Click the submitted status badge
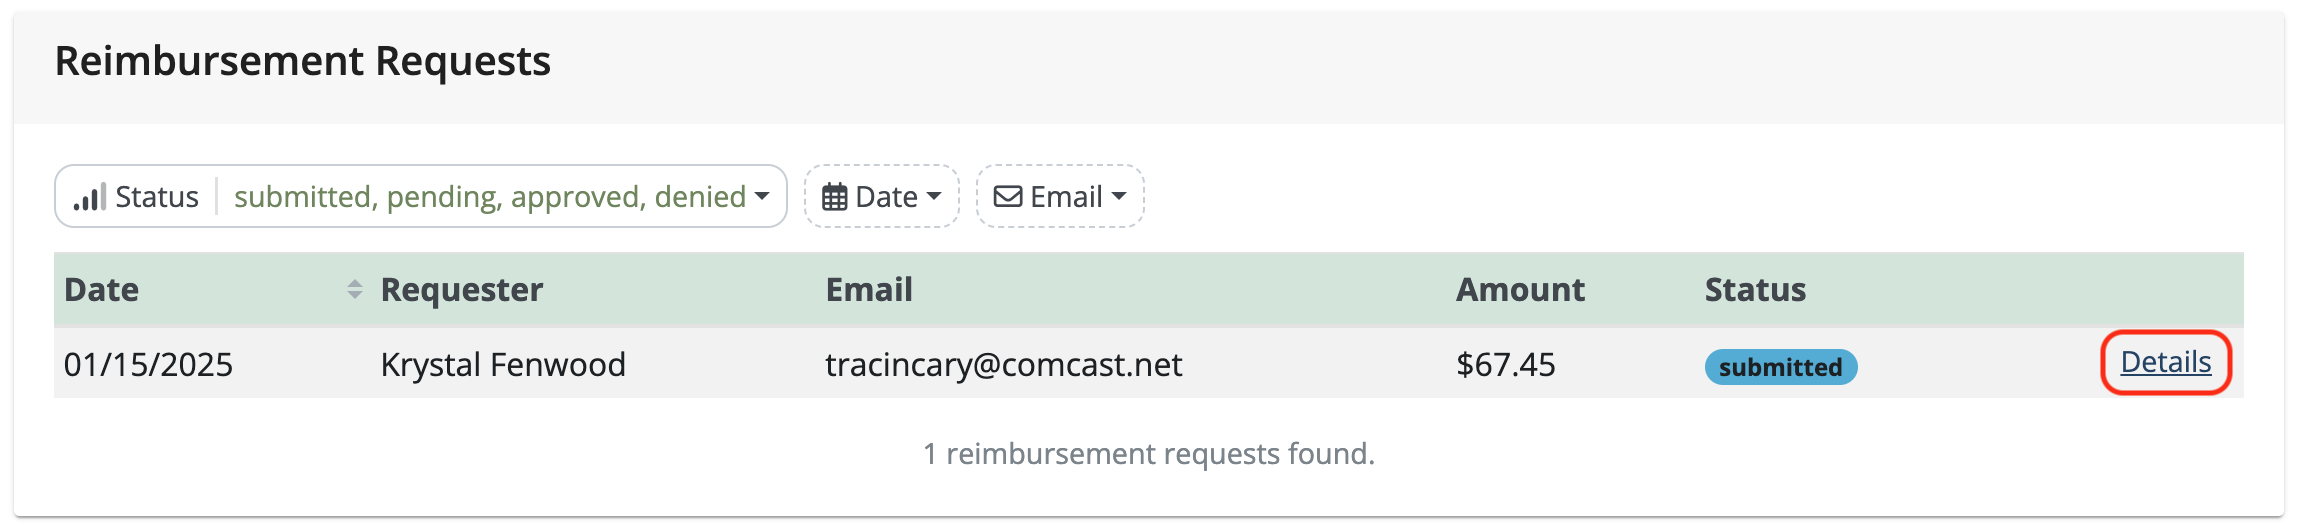Image resolution: width=2298 pixels, height=528 pixels. [x=1781, y=367]
